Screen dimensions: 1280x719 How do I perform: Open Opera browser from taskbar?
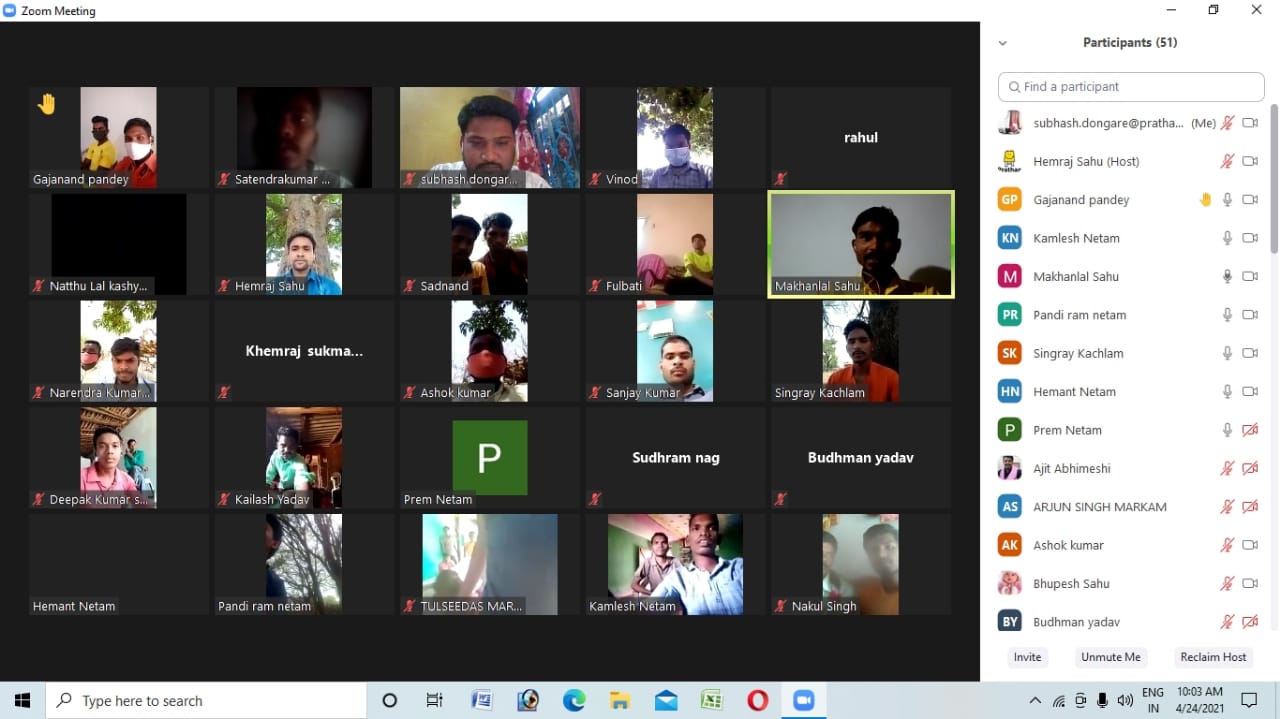757,701
